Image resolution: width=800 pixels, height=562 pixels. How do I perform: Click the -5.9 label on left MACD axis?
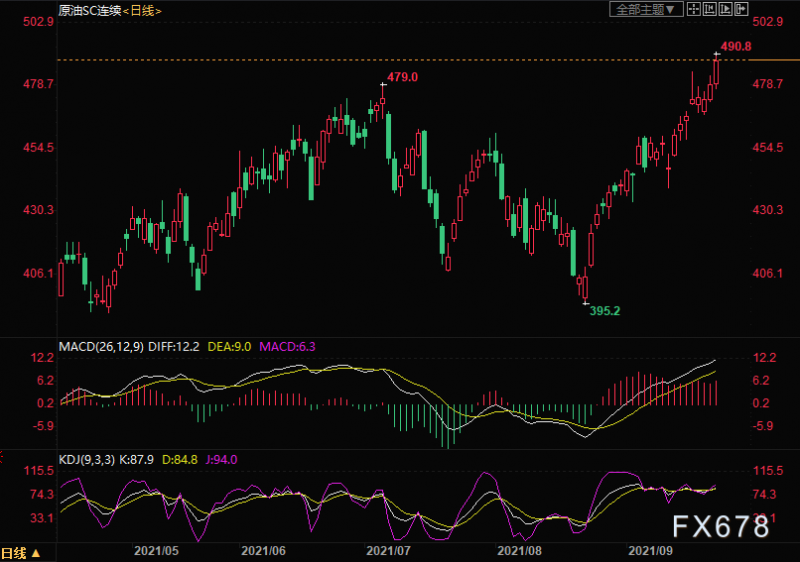click(43, 425)
